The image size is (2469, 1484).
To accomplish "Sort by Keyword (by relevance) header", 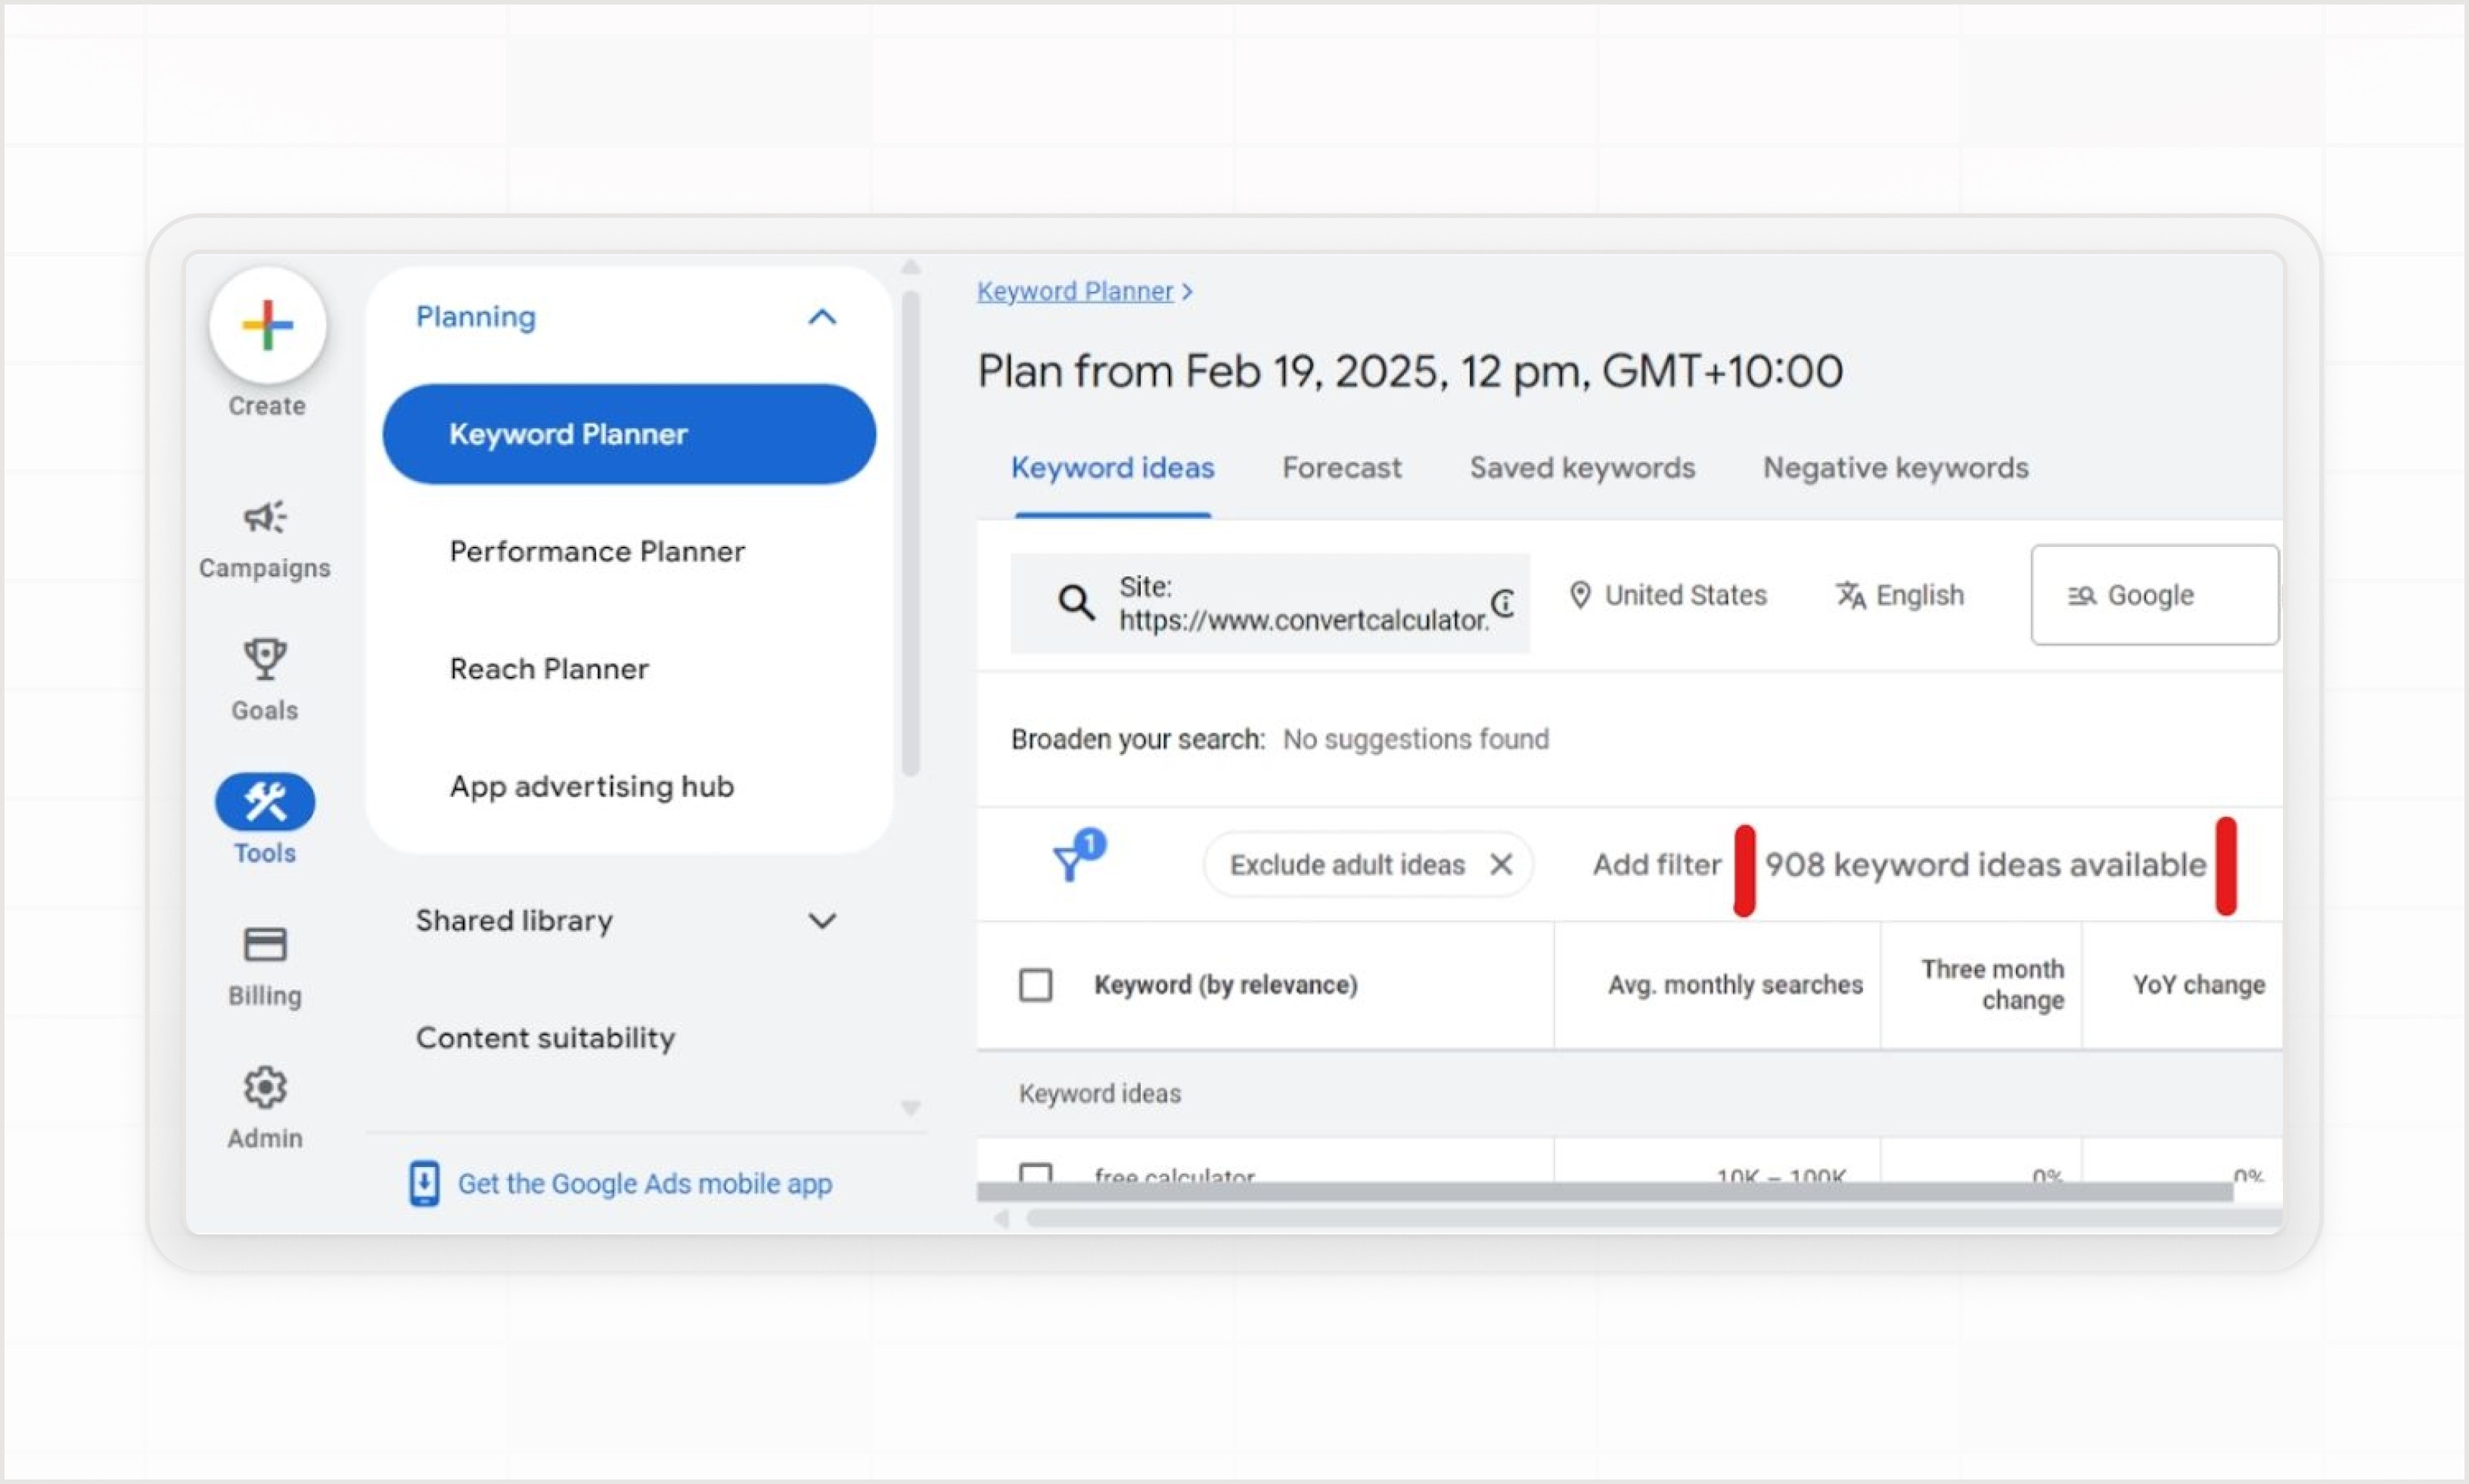I will pos(1226,985).
